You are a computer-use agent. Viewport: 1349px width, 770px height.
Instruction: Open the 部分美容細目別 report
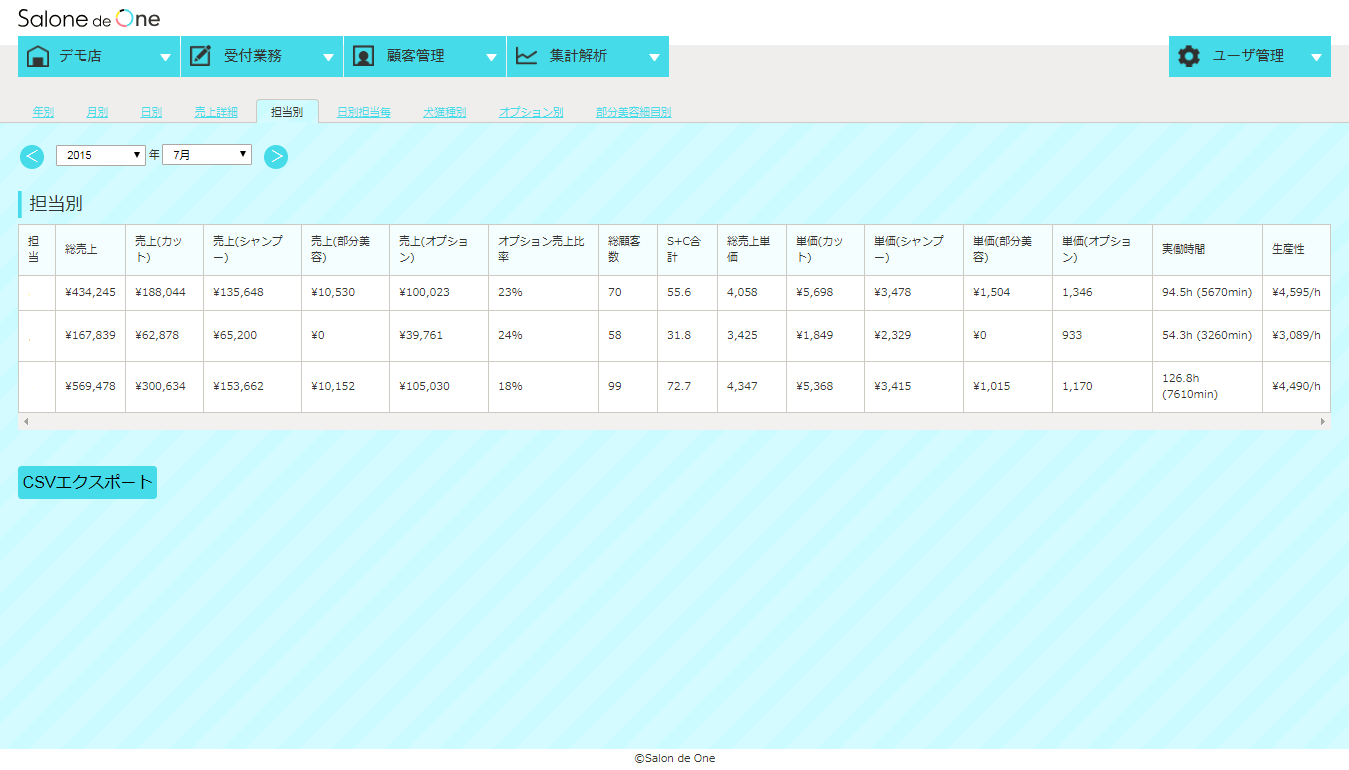(x=633, y=112)
